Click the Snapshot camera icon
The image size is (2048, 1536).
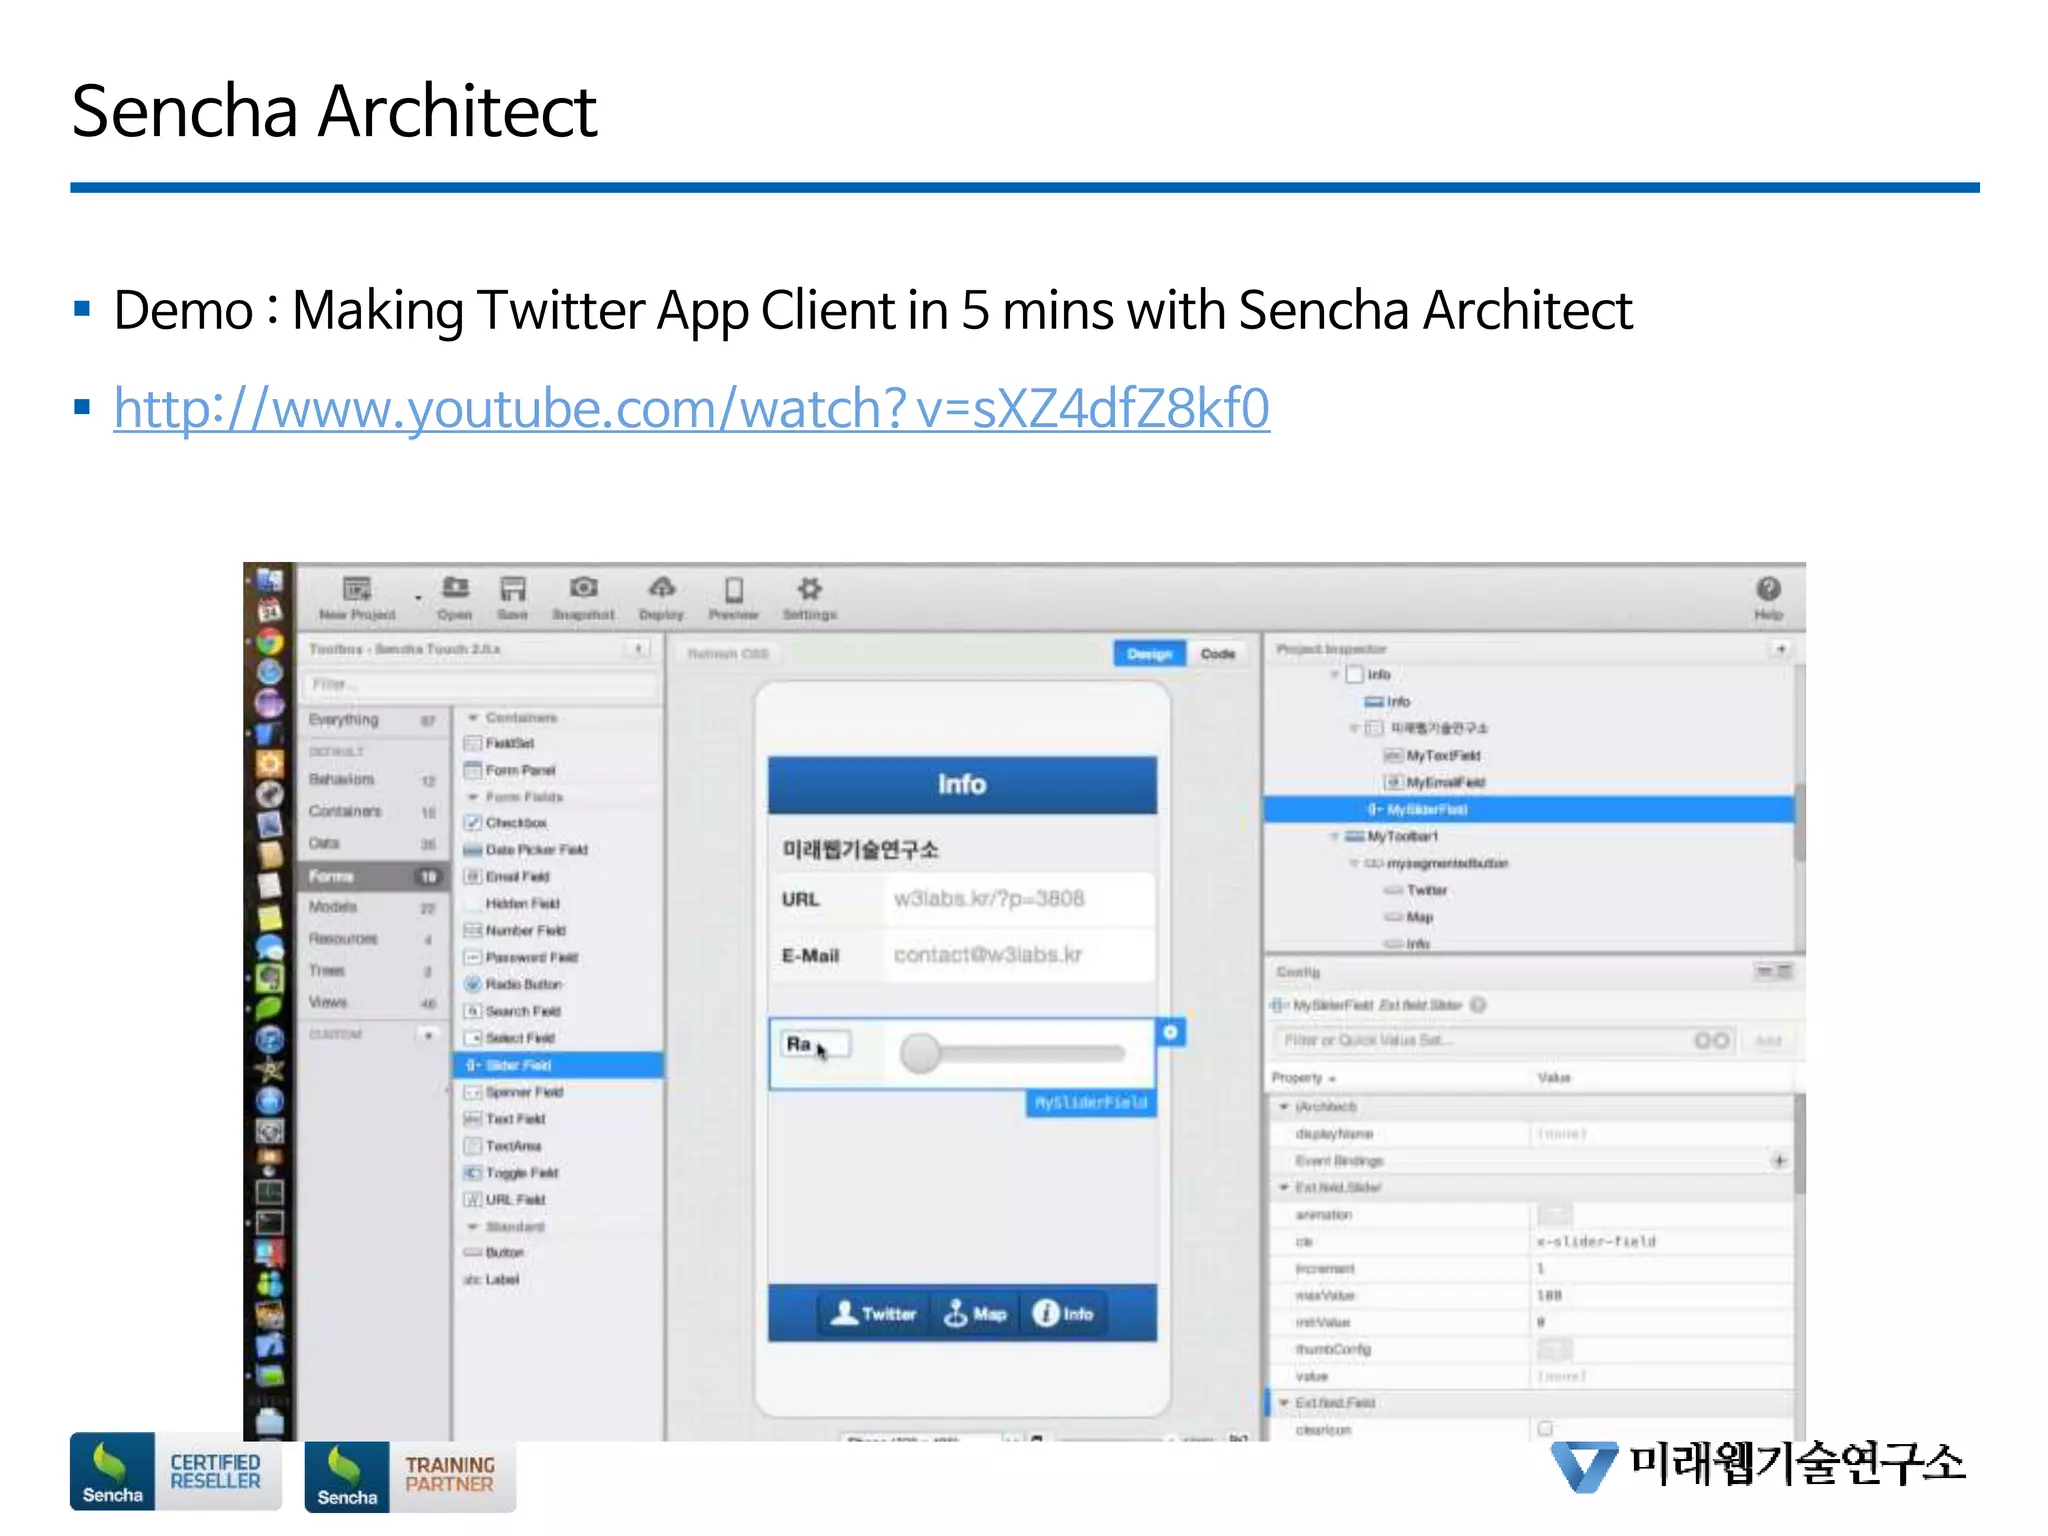[x=584, y=588]
